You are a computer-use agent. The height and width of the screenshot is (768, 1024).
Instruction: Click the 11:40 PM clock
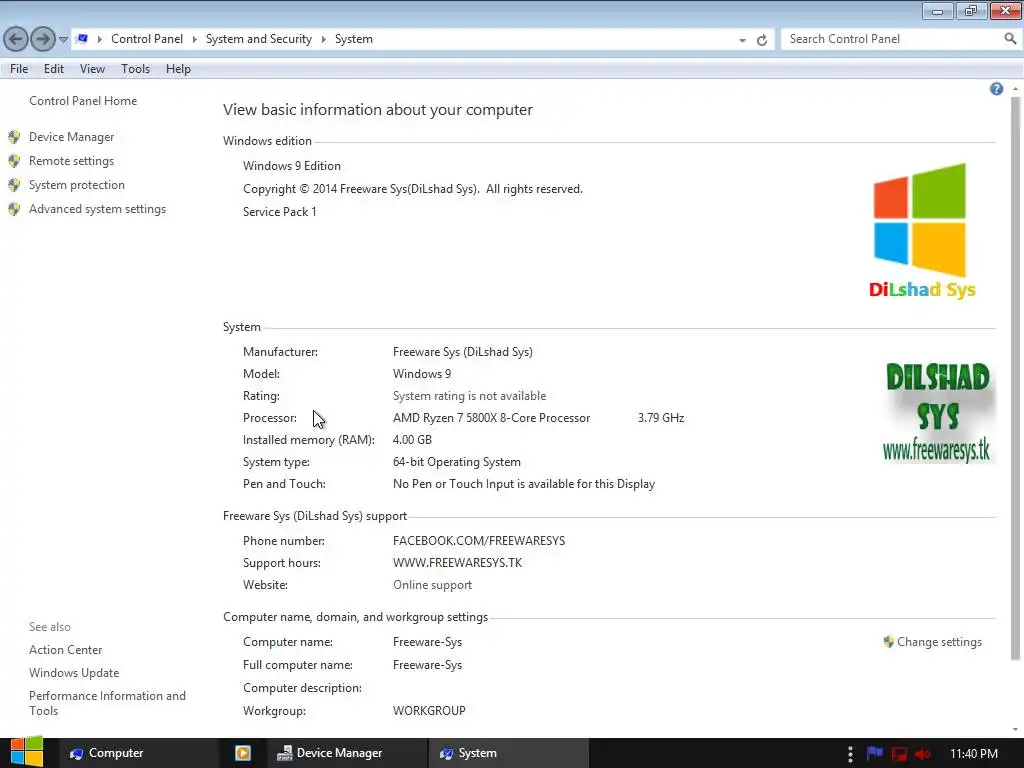coord(974,754)
